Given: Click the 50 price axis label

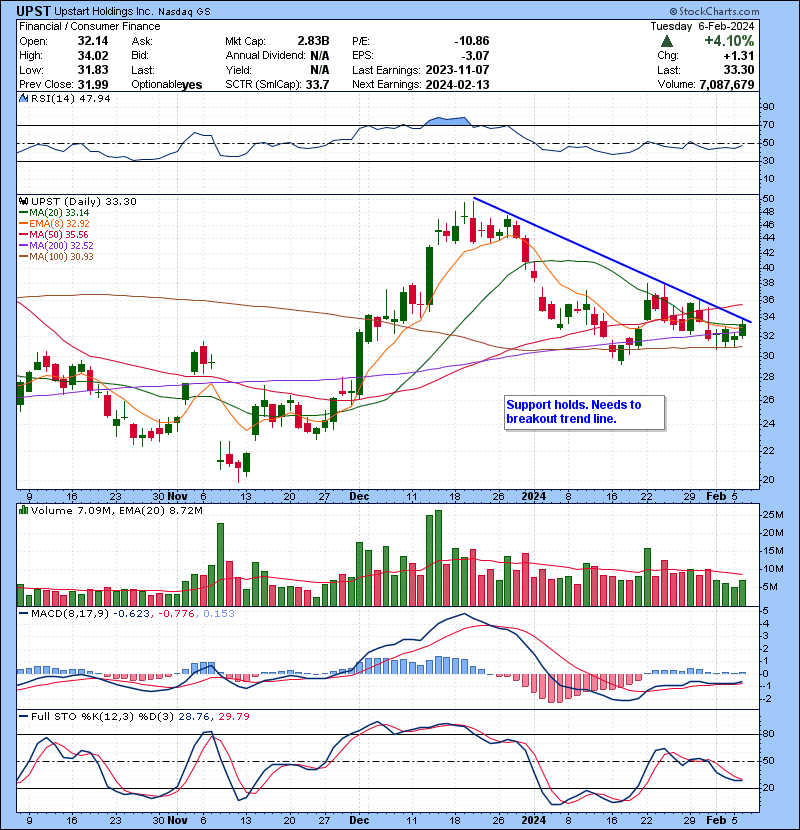Looking at the screenshot, I should click(x=768, y=199).
